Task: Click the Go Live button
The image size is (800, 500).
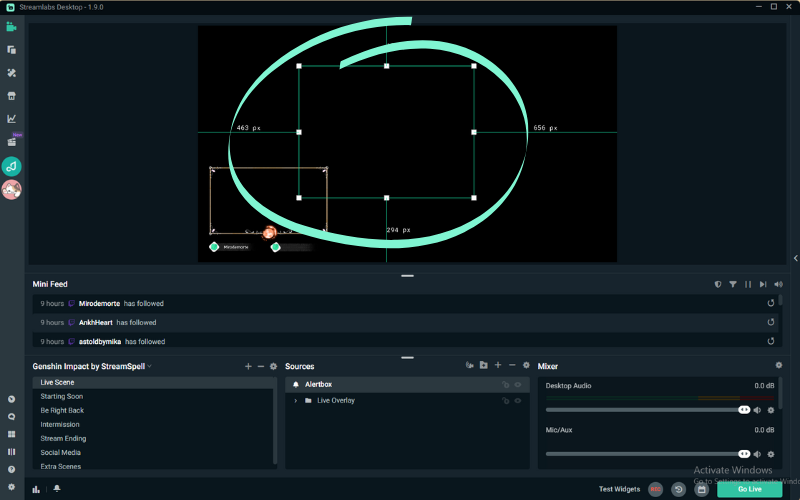Action: pyautogui.click(x=749, y=489)
